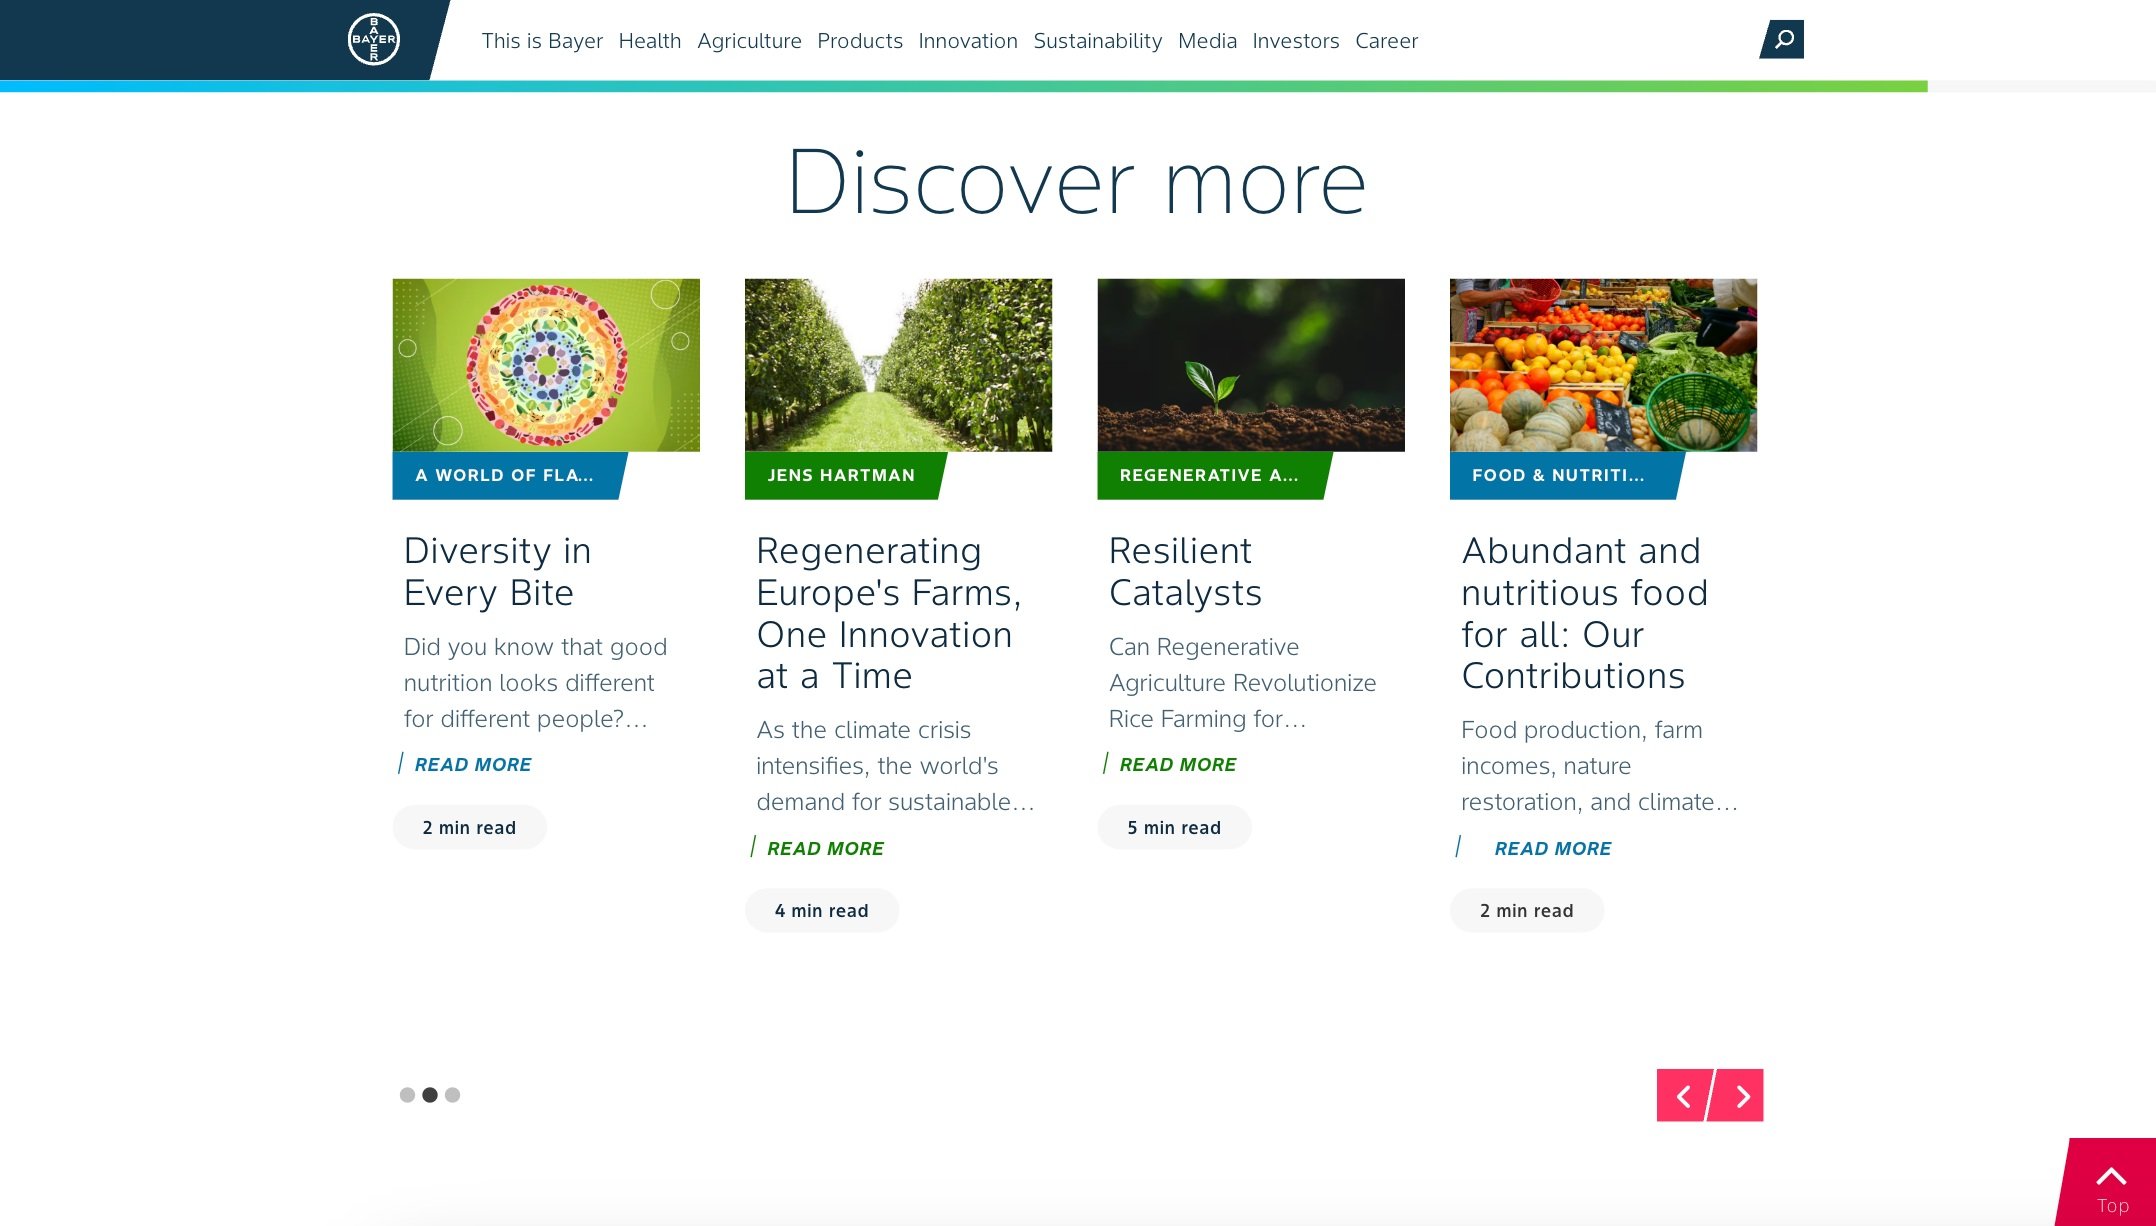Click the seedling in soil thumbnail
The image size is (2156, 1226).
(x=1251, y=365)
